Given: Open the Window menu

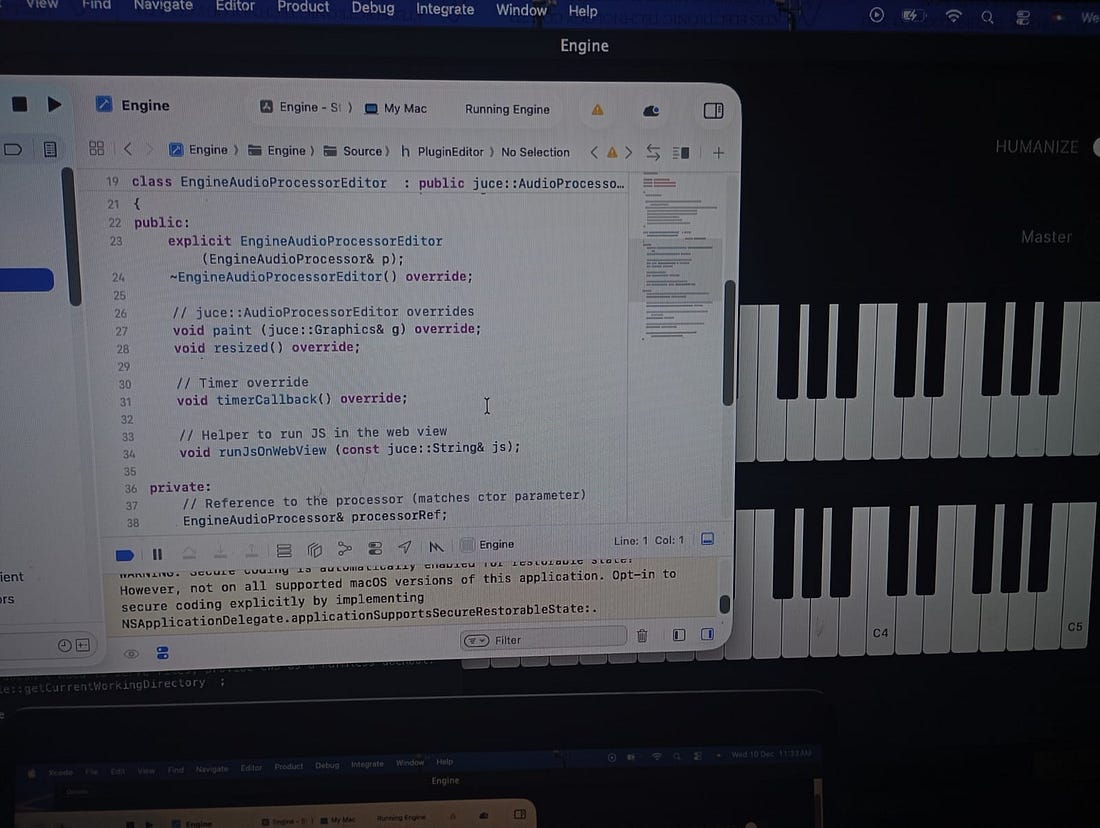Looking at the screenshot, I should click(x=521, y=10).
